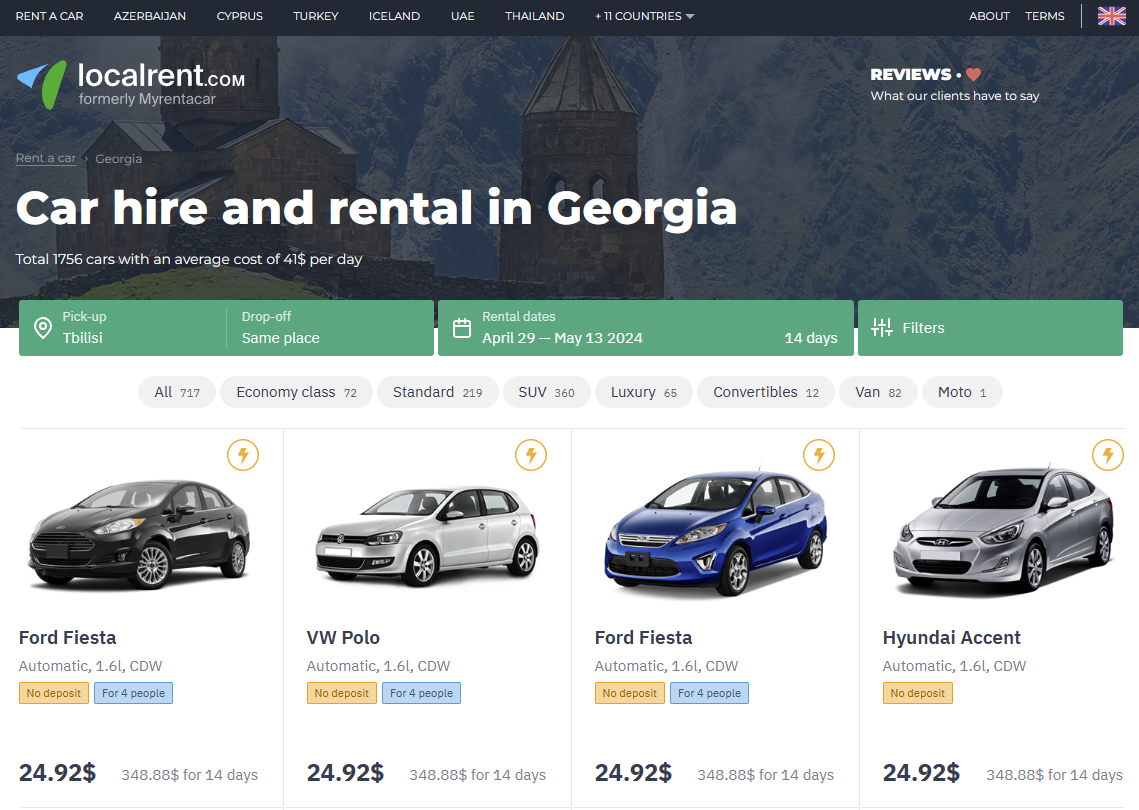Open the Terms link
The width and height of the screenshot is (1139, 810).
coord(1045,16)
